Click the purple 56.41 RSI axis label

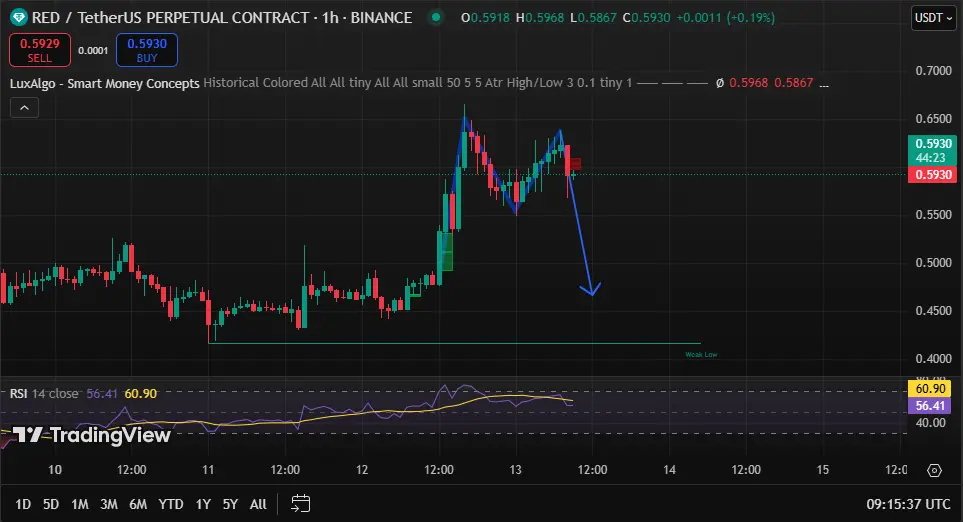click(x=929, y=405)
